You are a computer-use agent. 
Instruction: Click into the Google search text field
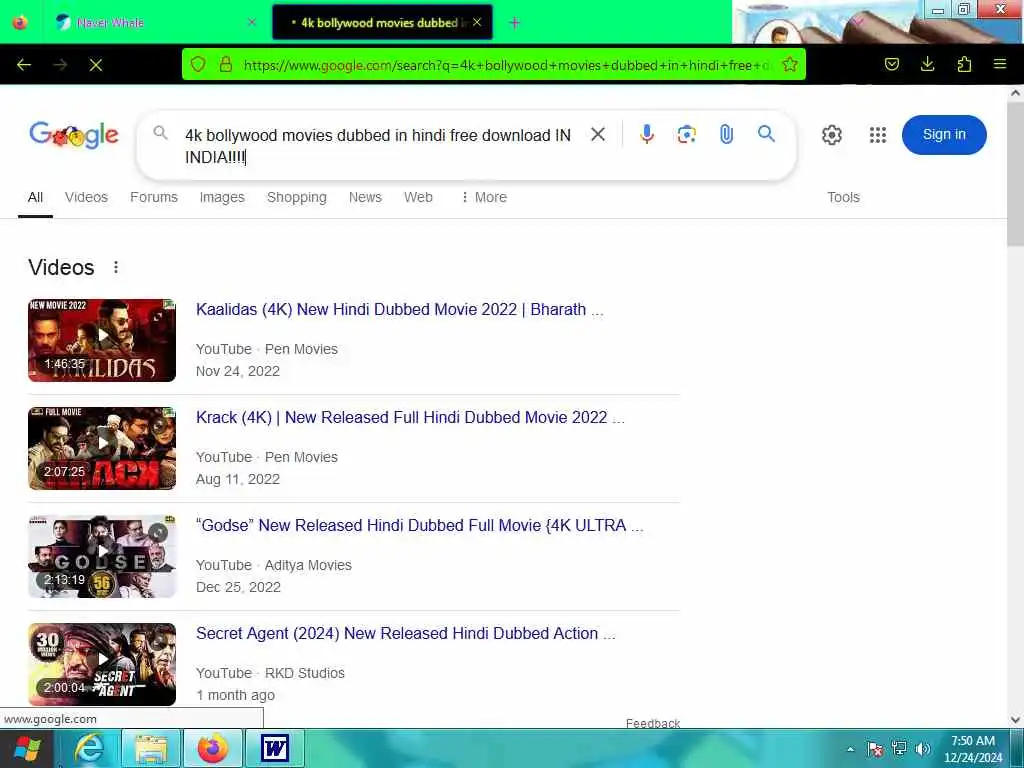click(379, 146)
